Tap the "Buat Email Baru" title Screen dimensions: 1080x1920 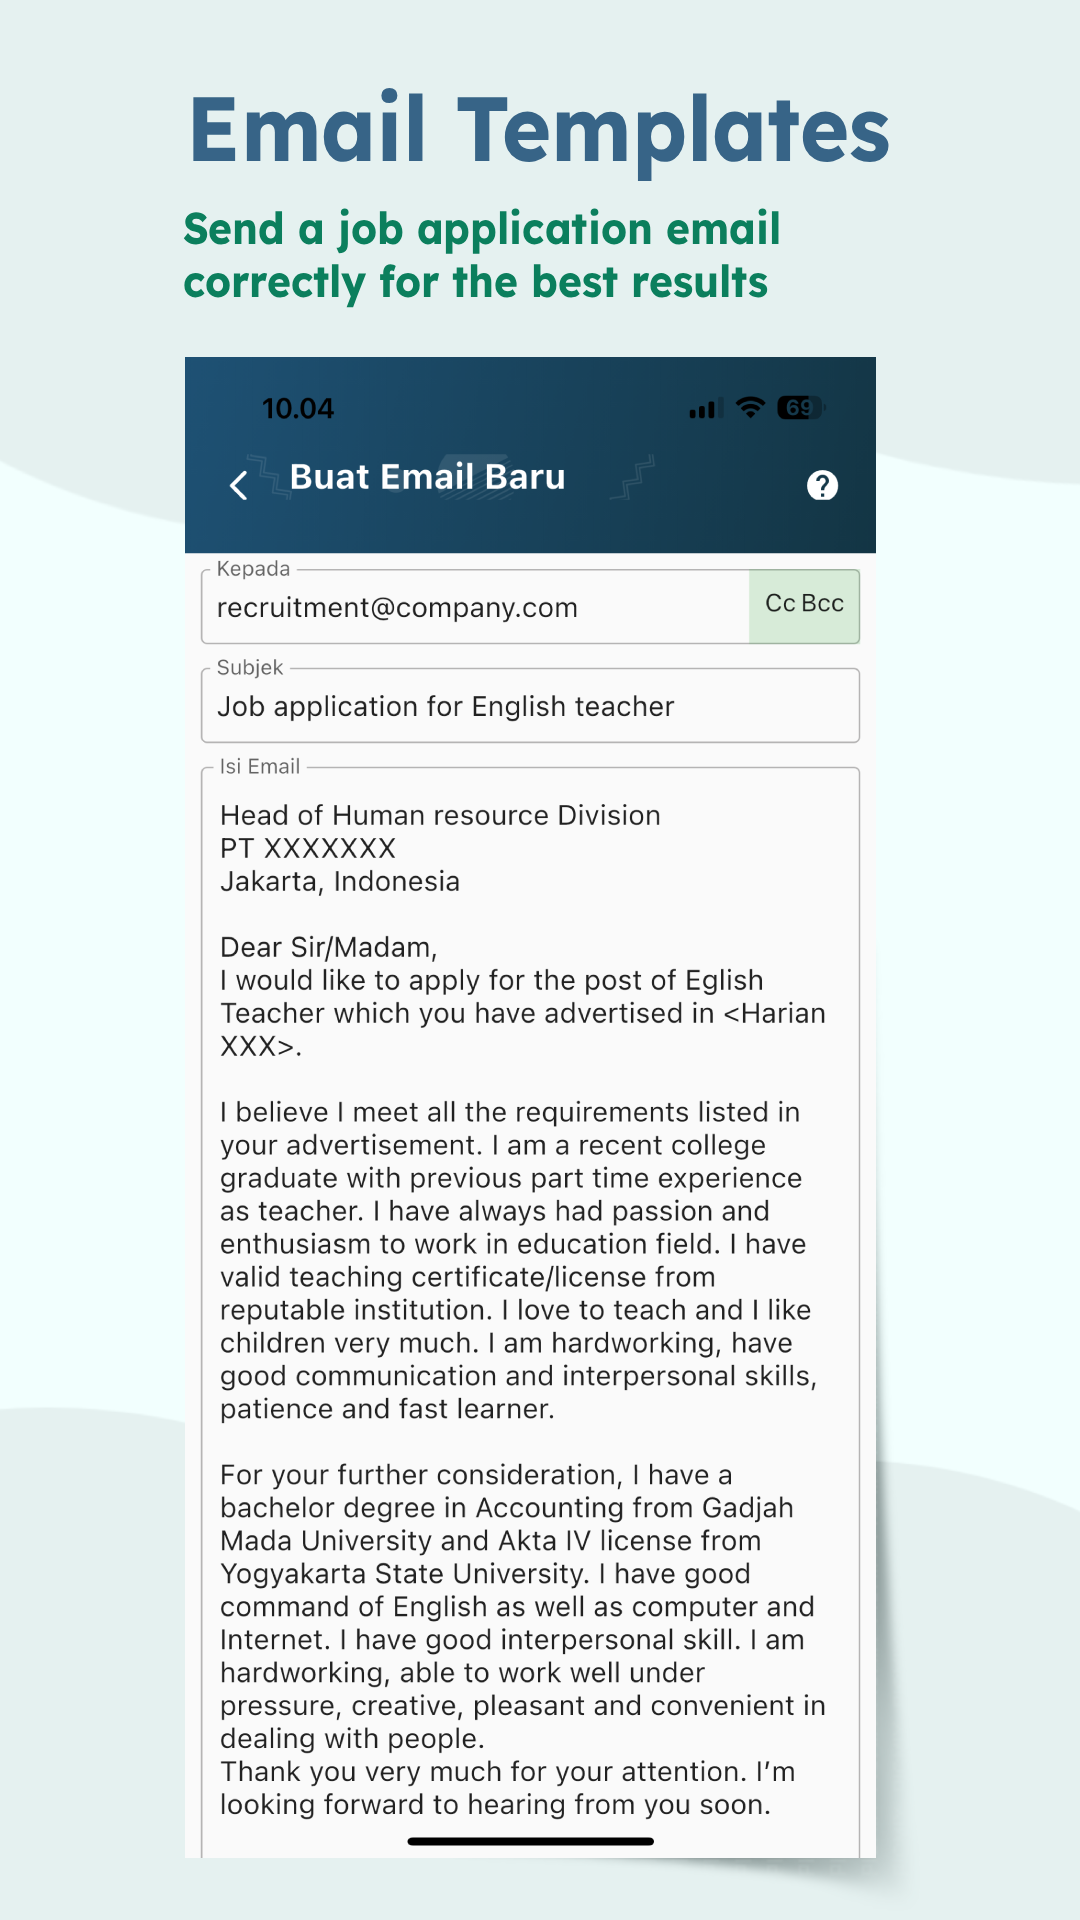(x=427, y=477)
